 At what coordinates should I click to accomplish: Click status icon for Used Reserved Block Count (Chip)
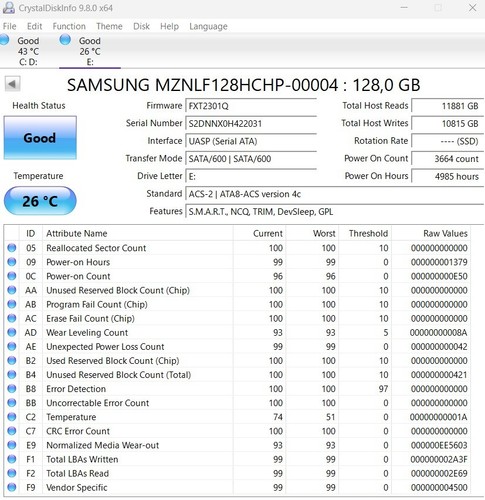click(12, 360)
